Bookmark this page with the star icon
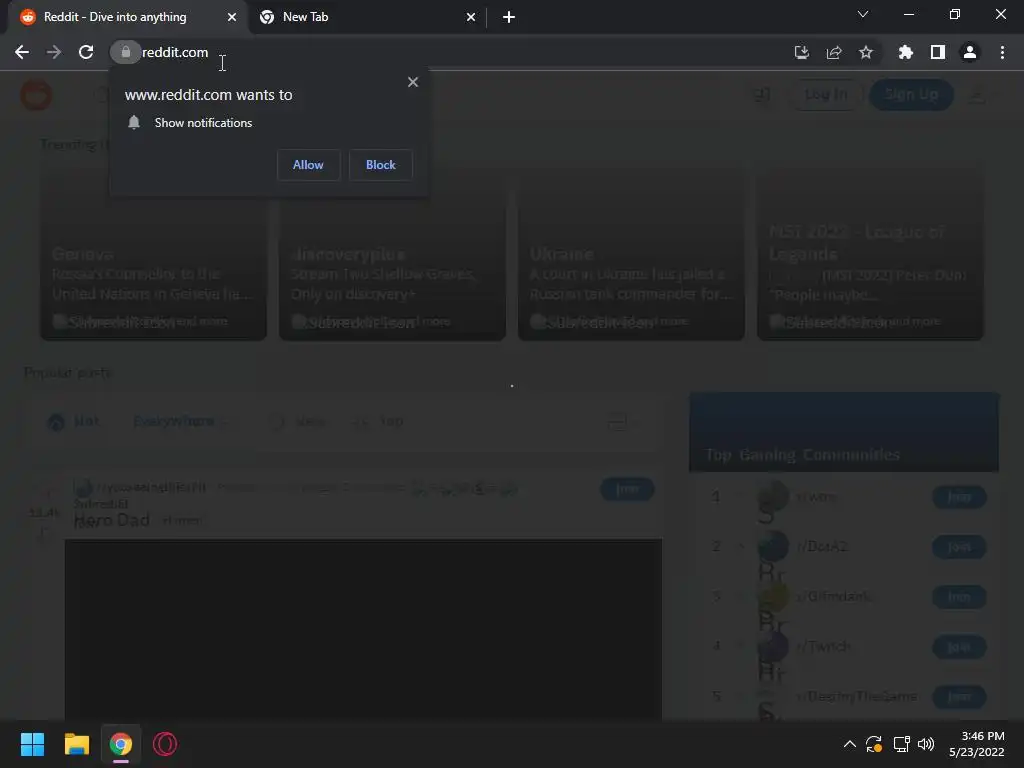 [866, 52]
